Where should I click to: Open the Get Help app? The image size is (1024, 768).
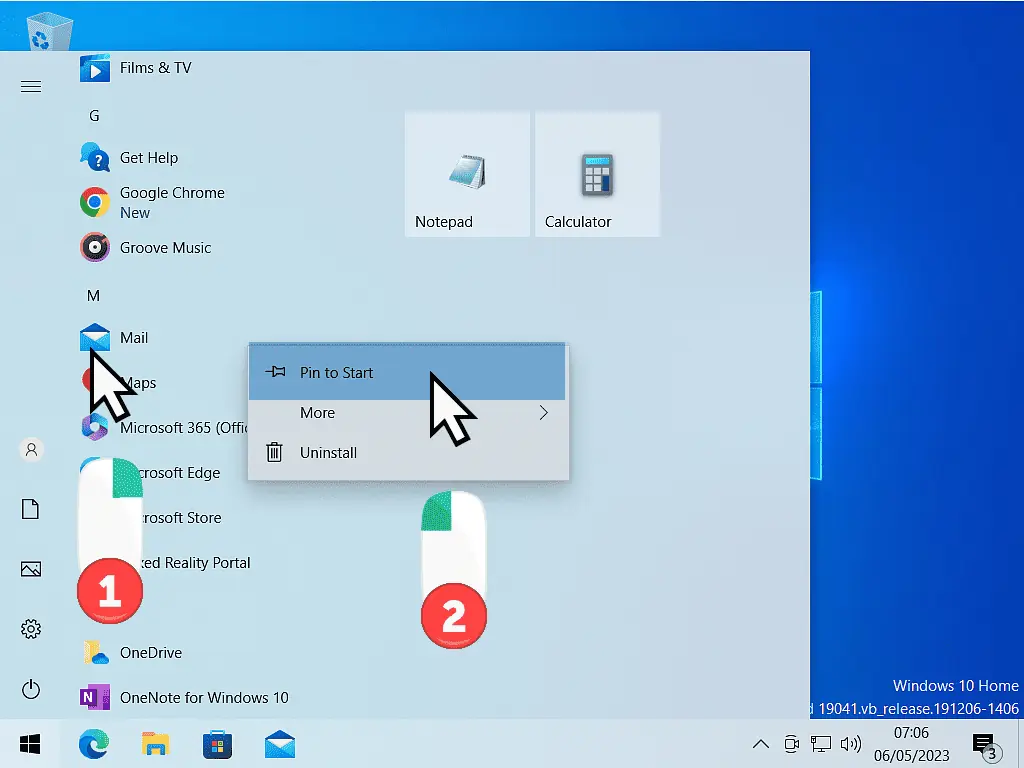click(x=150, y=157)
